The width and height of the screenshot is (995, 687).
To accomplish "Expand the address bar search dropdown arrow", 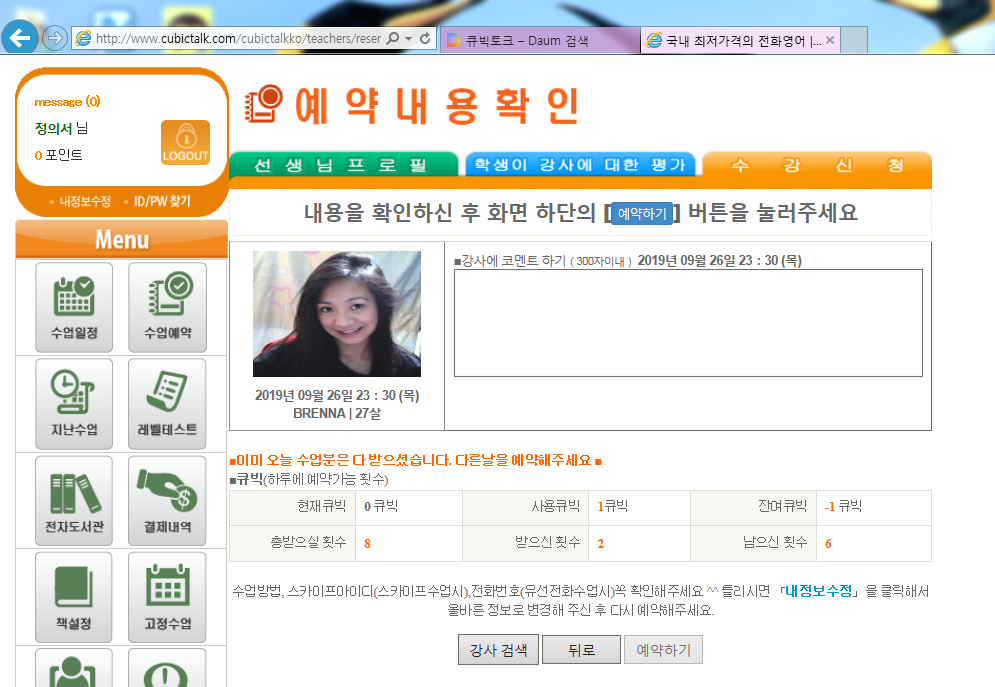I will coord(409,39).
